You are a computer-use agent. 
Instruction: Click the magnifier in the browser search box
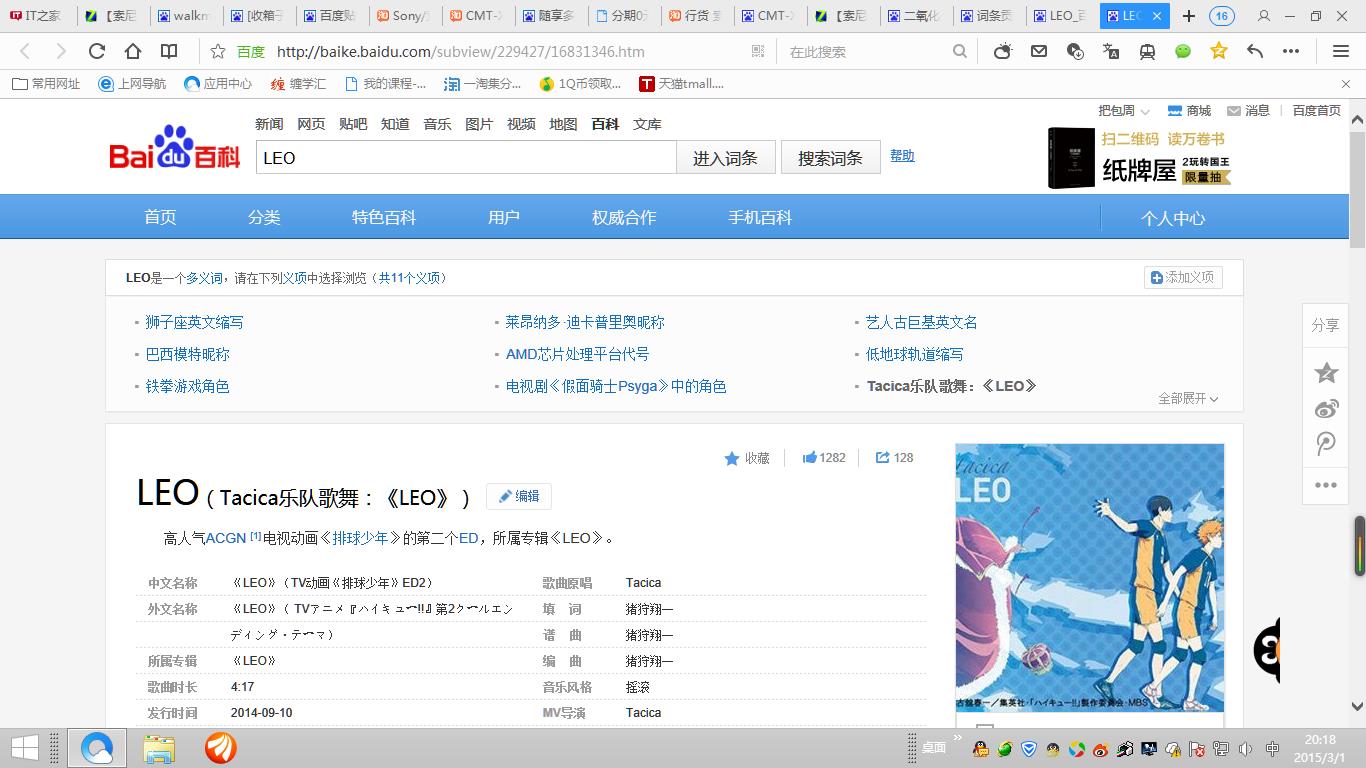point(960,51)
